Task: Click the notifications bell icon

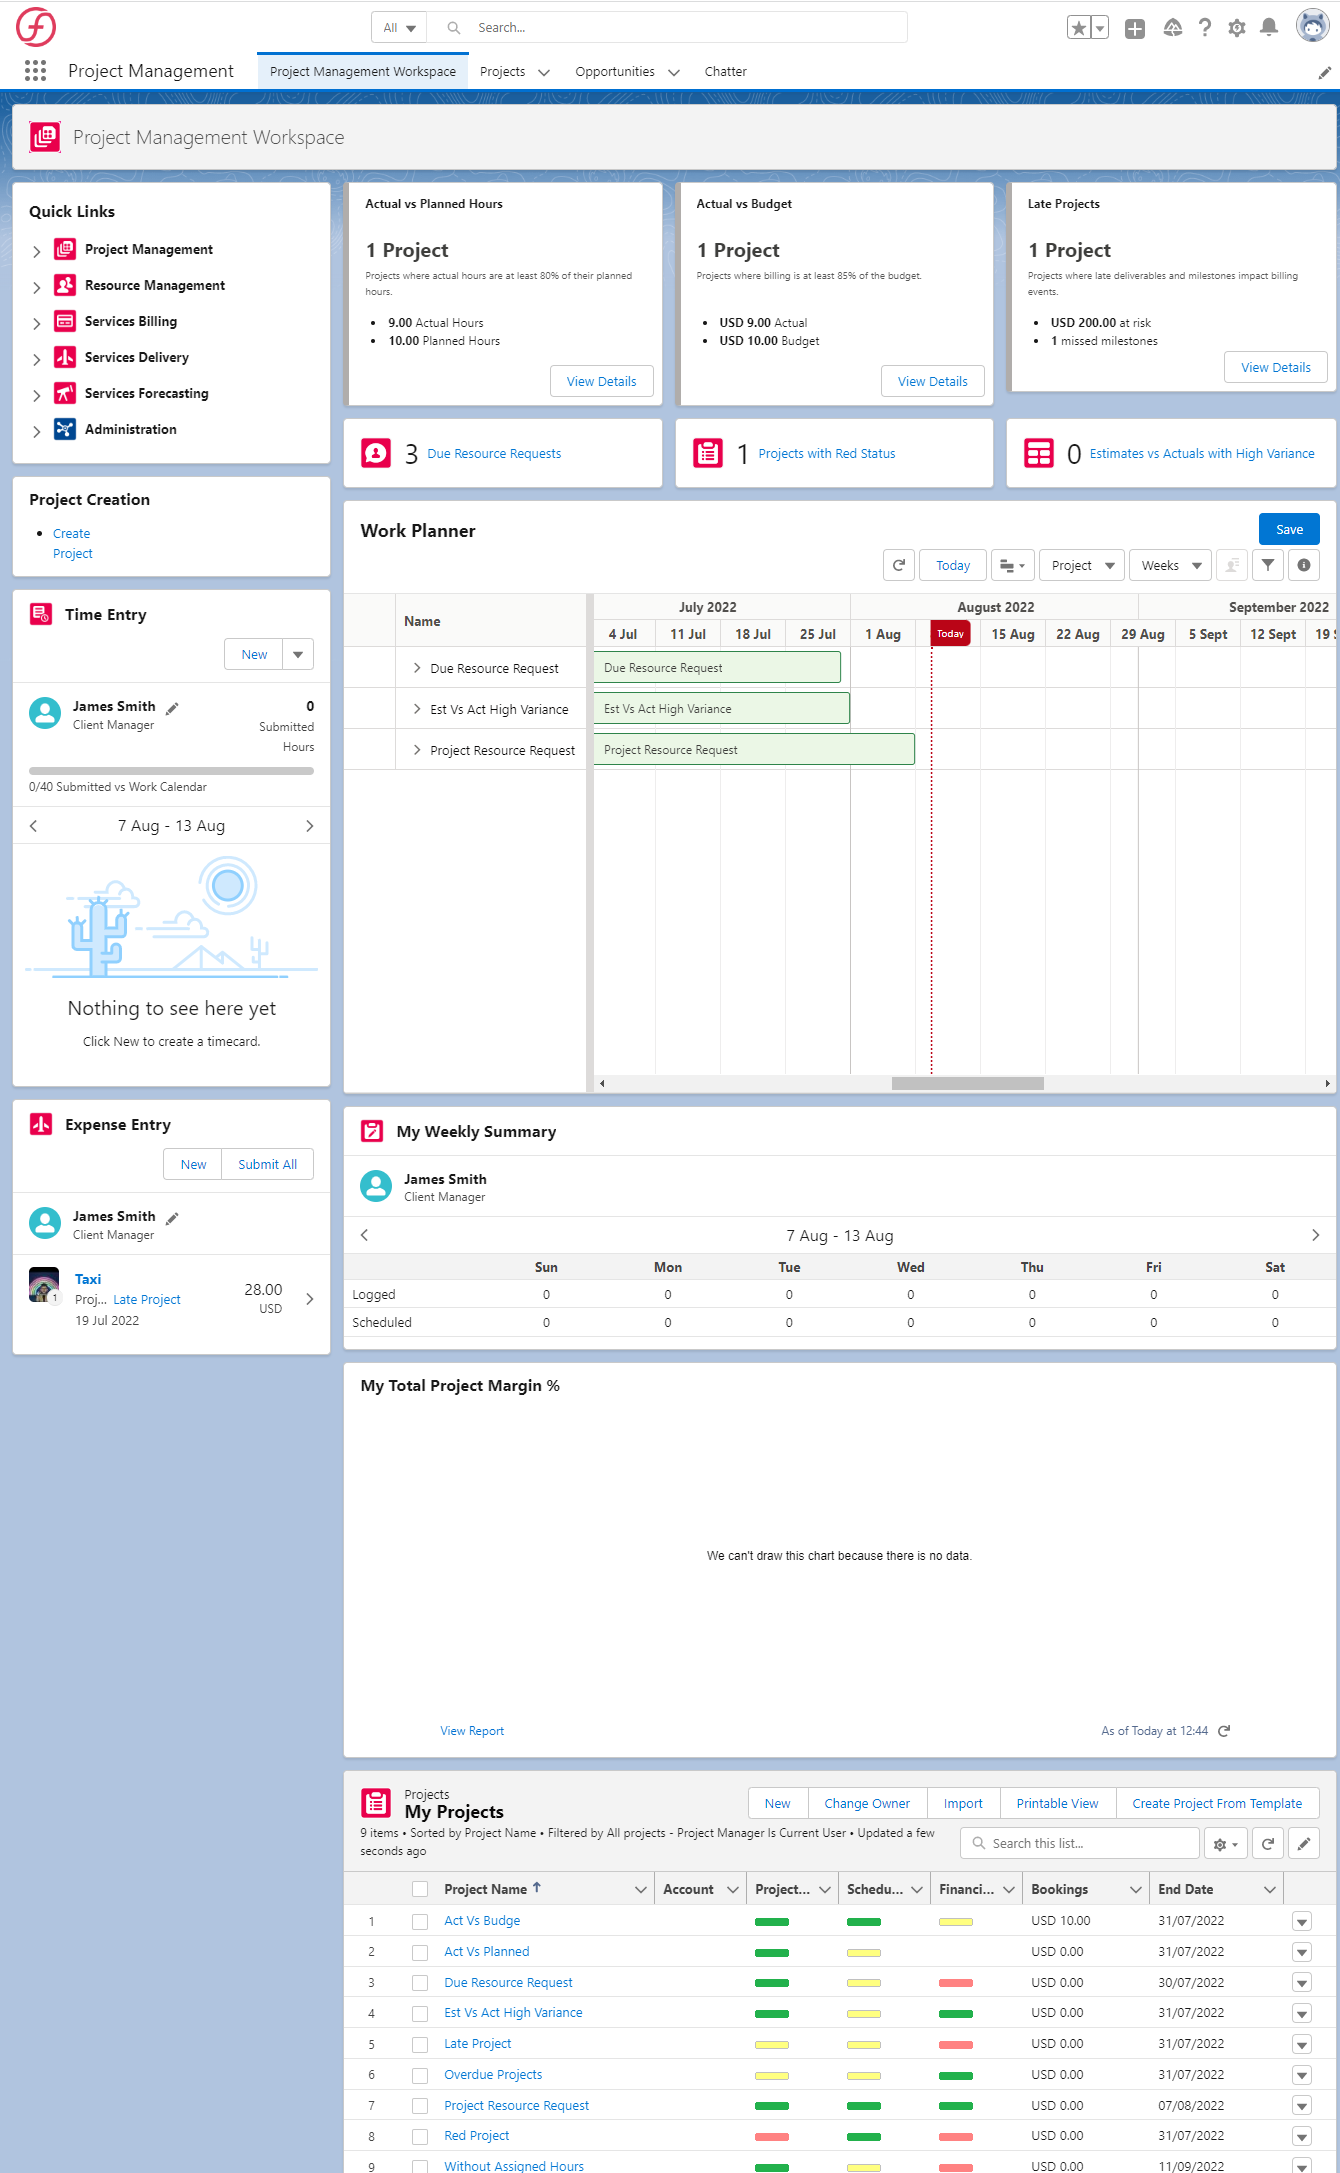Action: [x=1268, y=28]
